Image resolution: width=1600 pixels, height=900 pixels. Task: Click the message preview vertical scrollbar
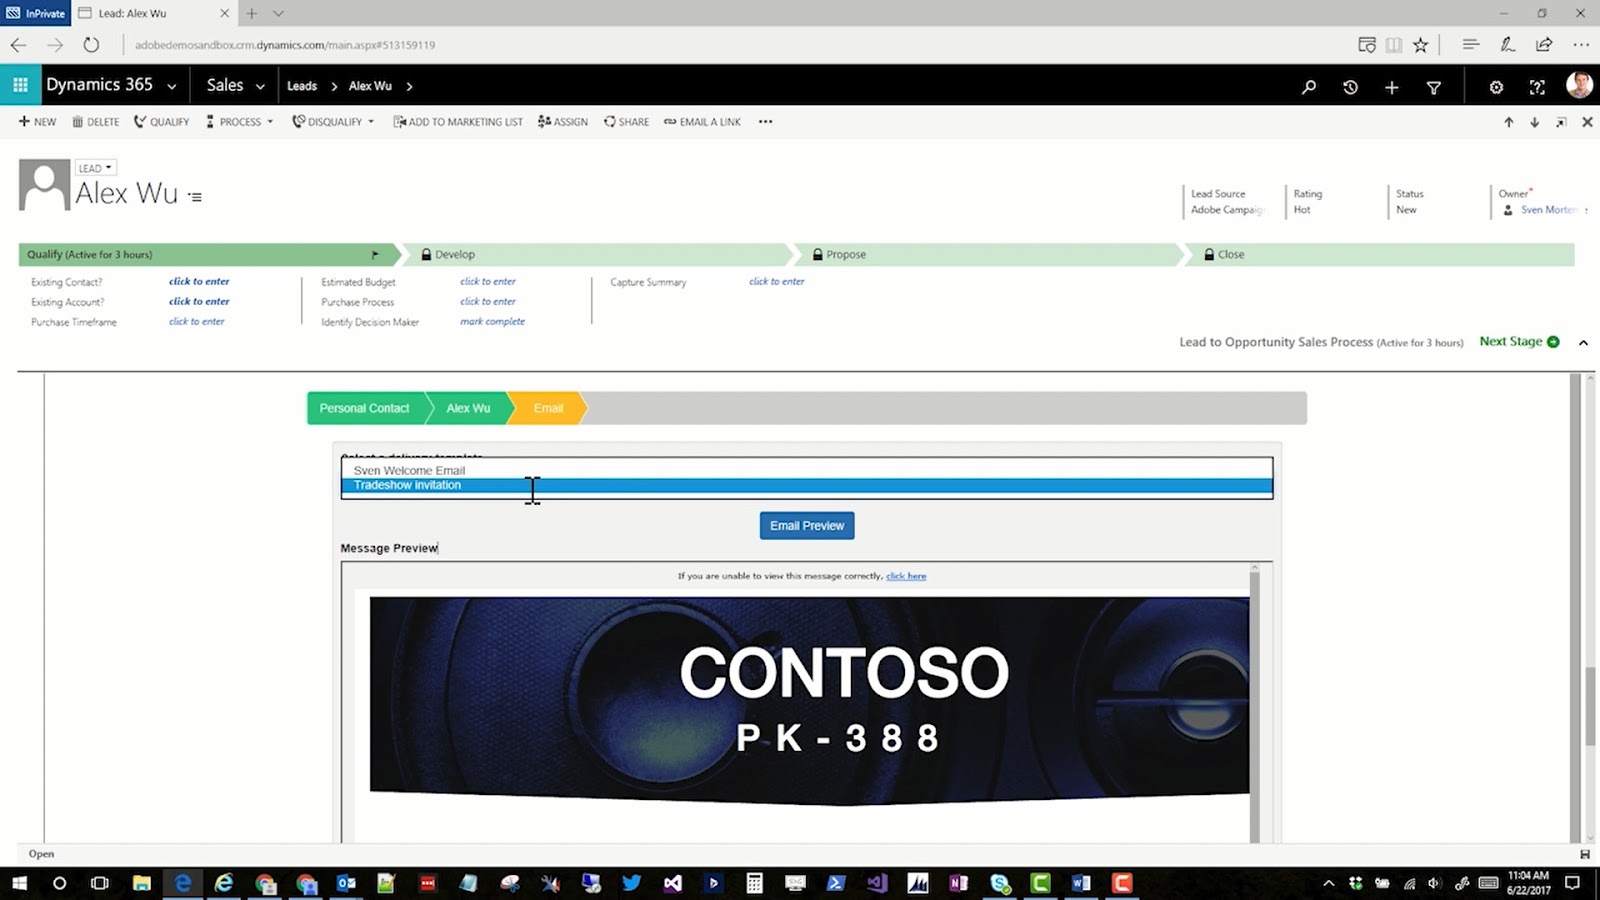[1254, 702]
